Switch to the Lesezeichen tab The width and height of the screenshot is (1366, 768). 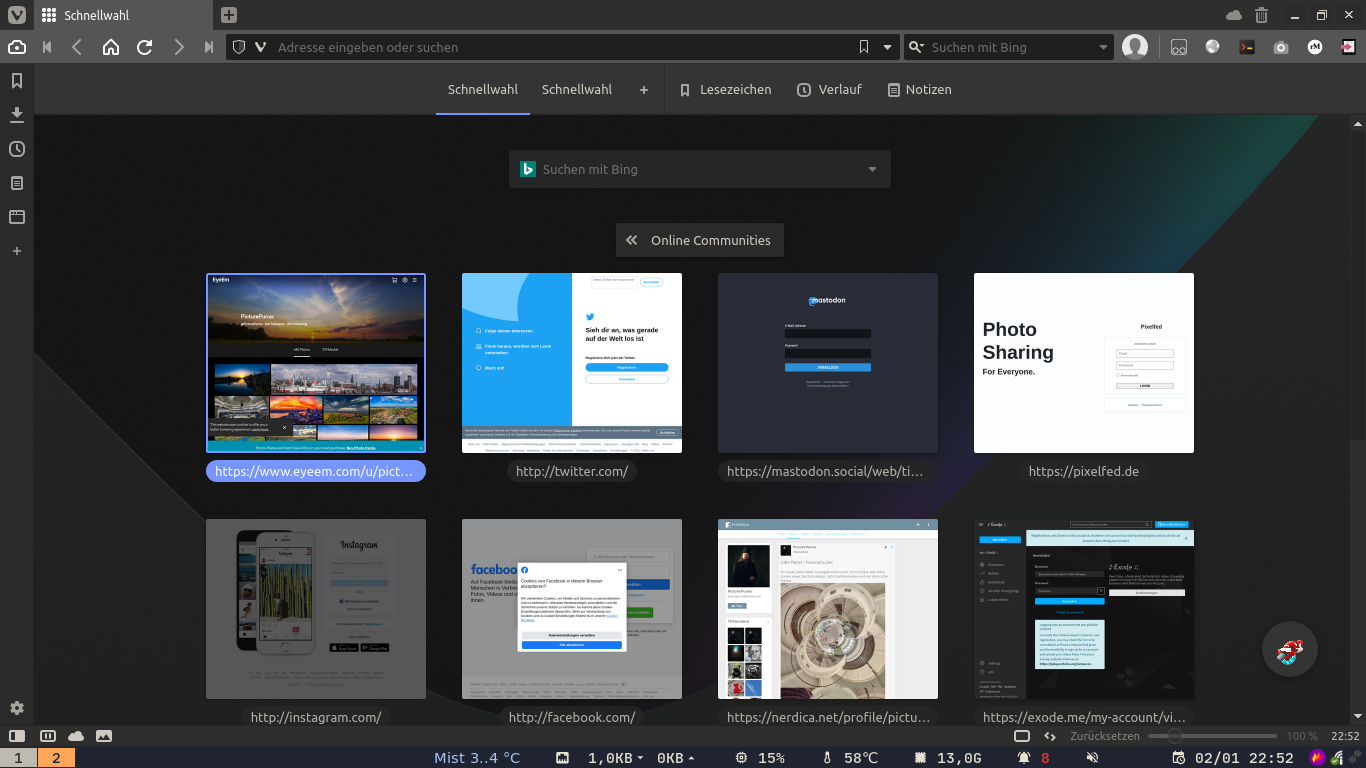tap(725, 90)
